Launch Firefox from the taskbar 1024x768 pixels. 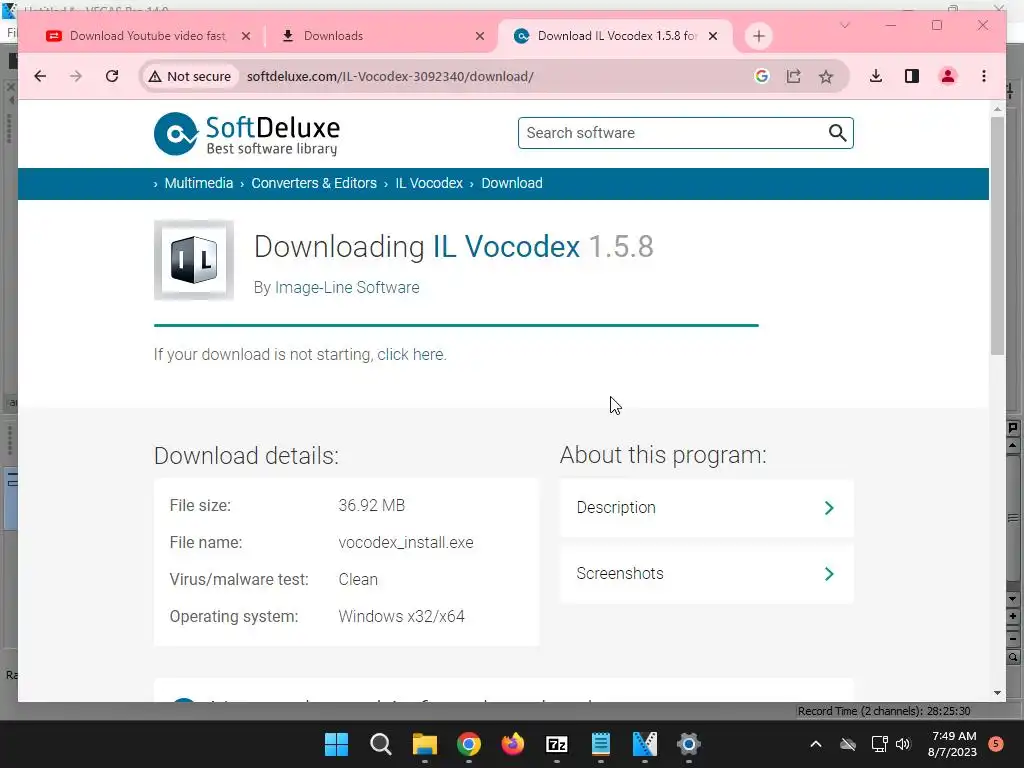[x=513, y=744]
